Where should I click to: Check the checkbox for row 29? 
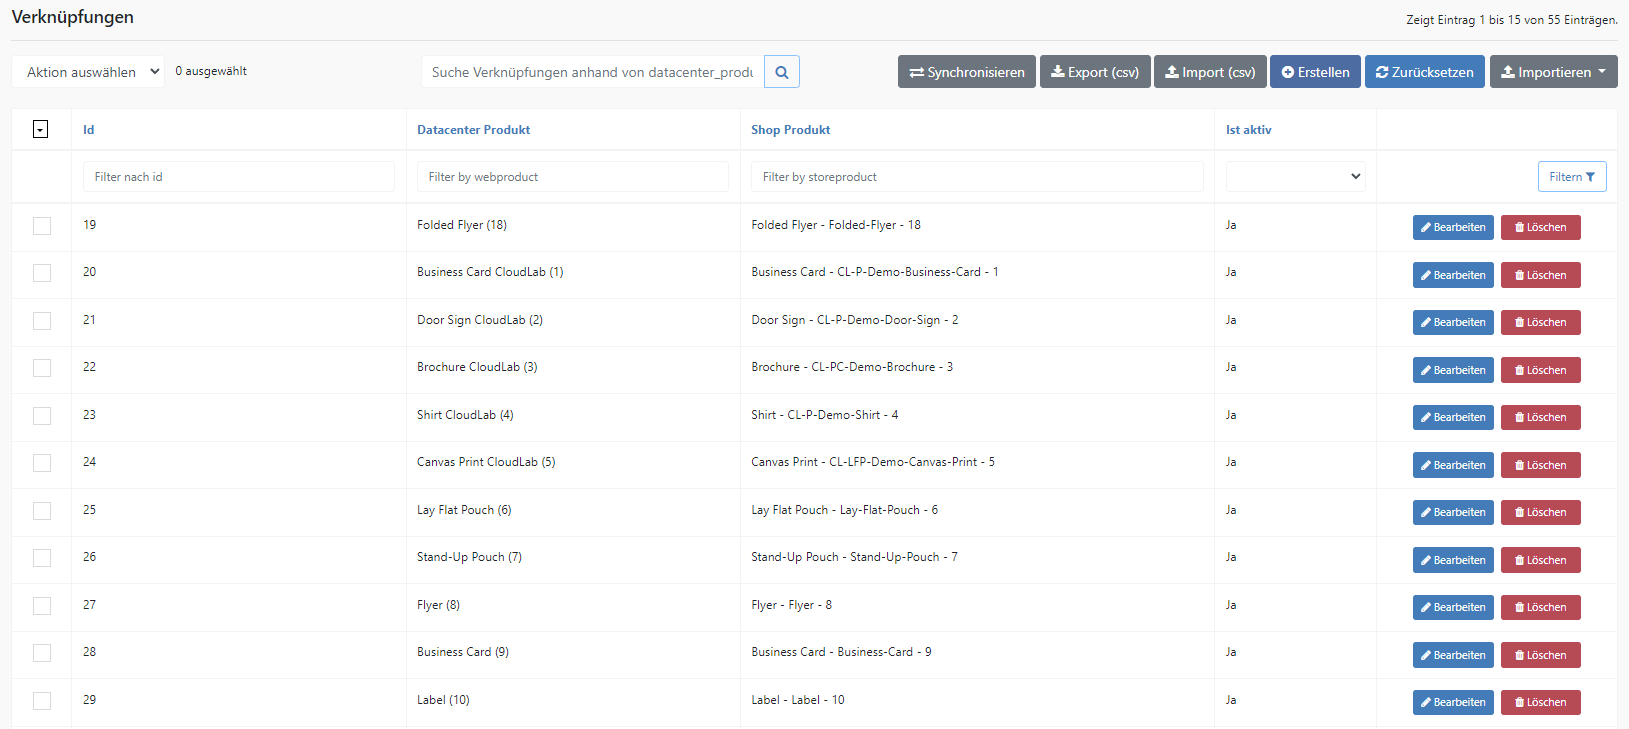(42, 701)
